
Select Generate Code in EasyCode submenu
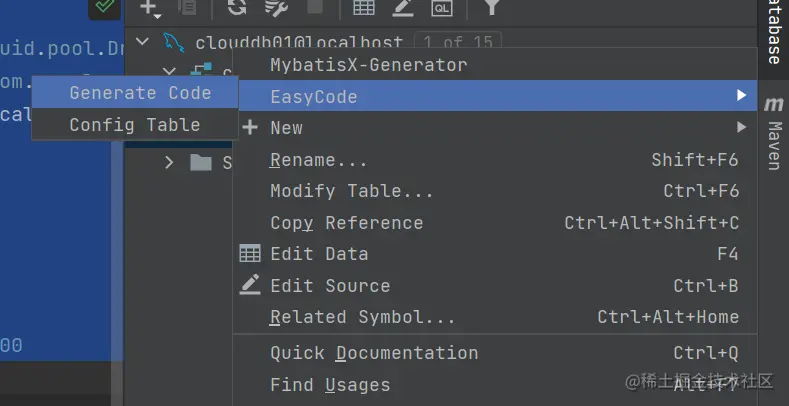click(x=135, y=93)
